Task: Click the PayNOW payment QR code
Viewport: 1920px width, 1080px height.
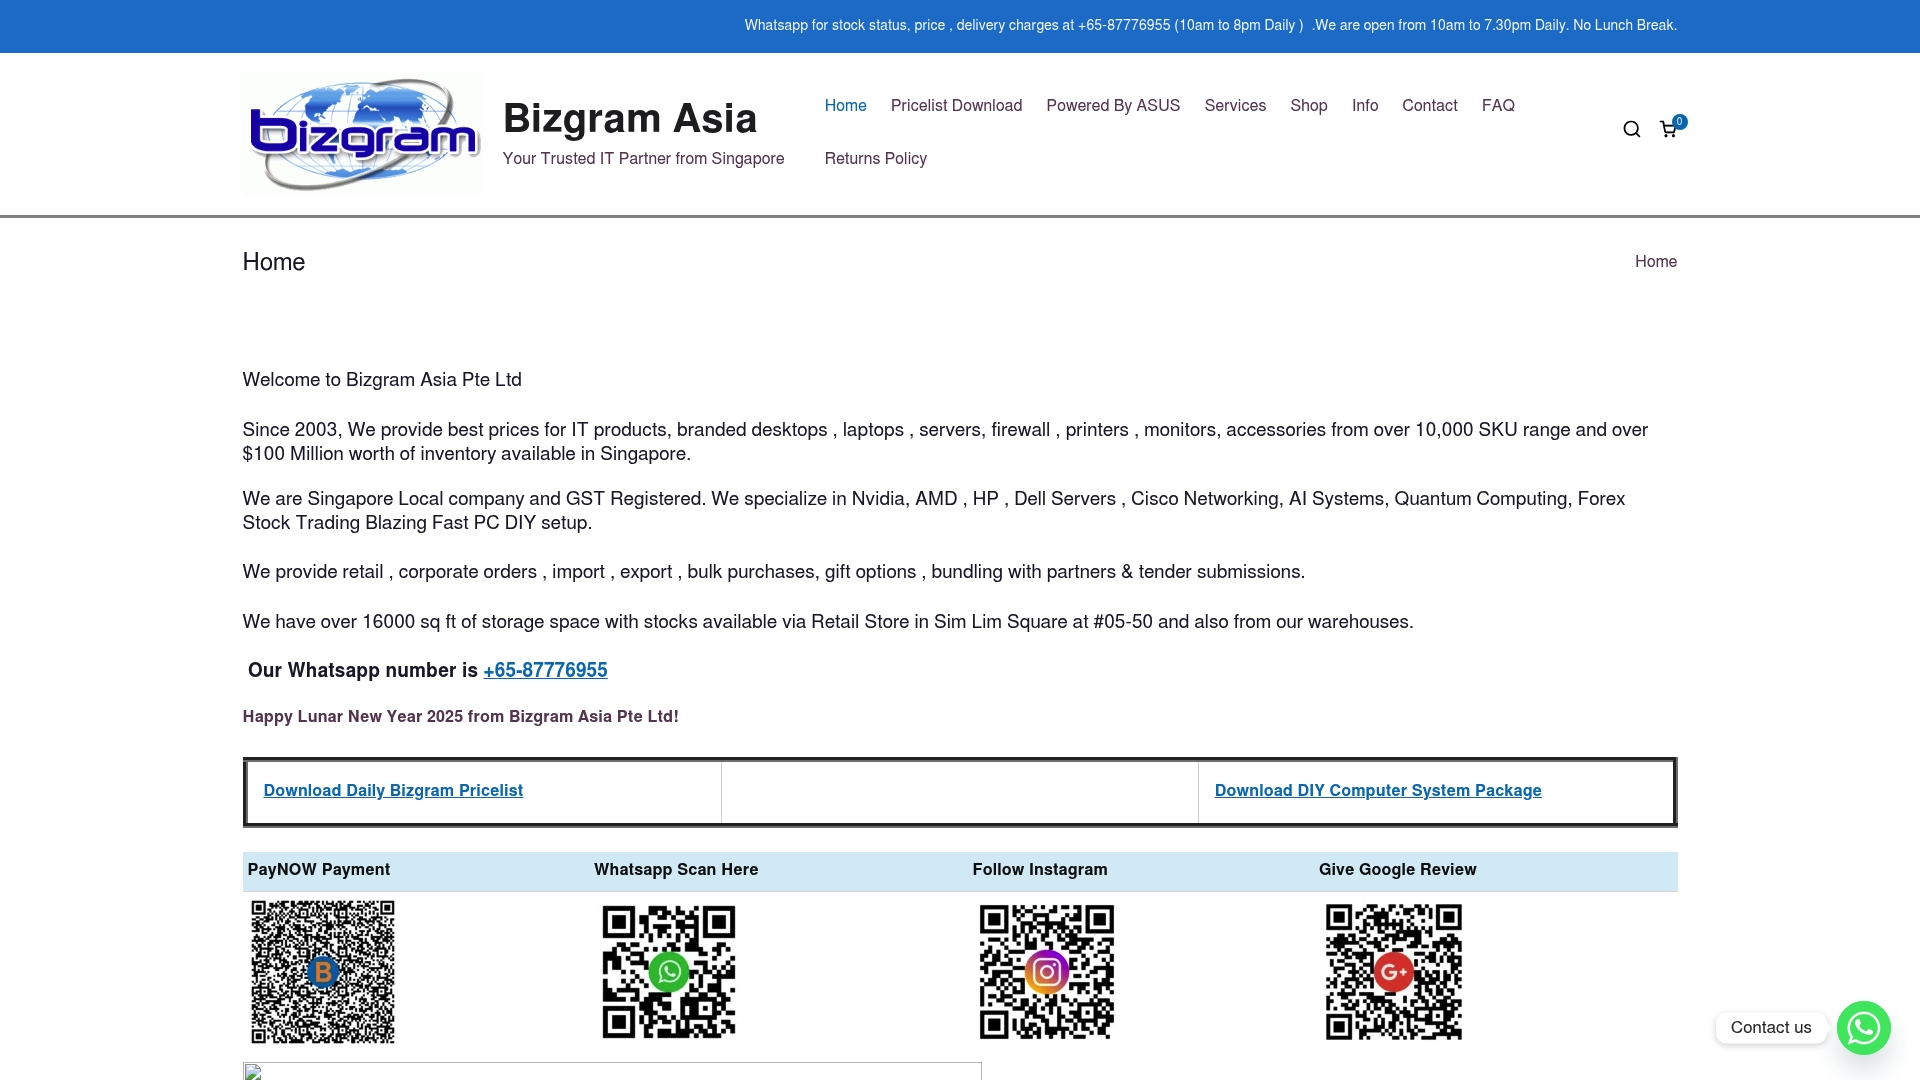Action: tap(322, 971)
